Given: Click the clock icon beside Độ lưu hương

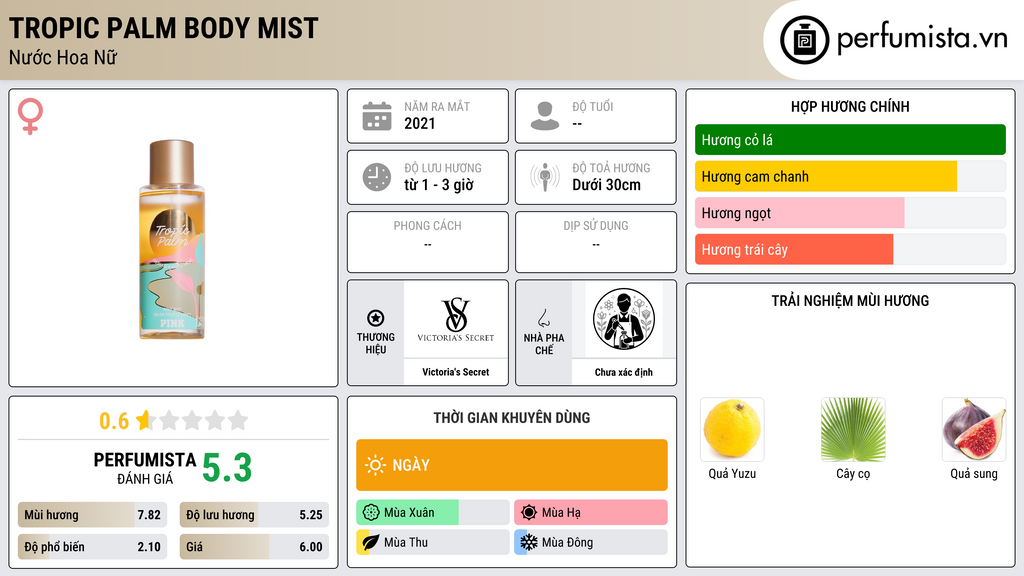Looking at the screenshot, I should 377,177.
